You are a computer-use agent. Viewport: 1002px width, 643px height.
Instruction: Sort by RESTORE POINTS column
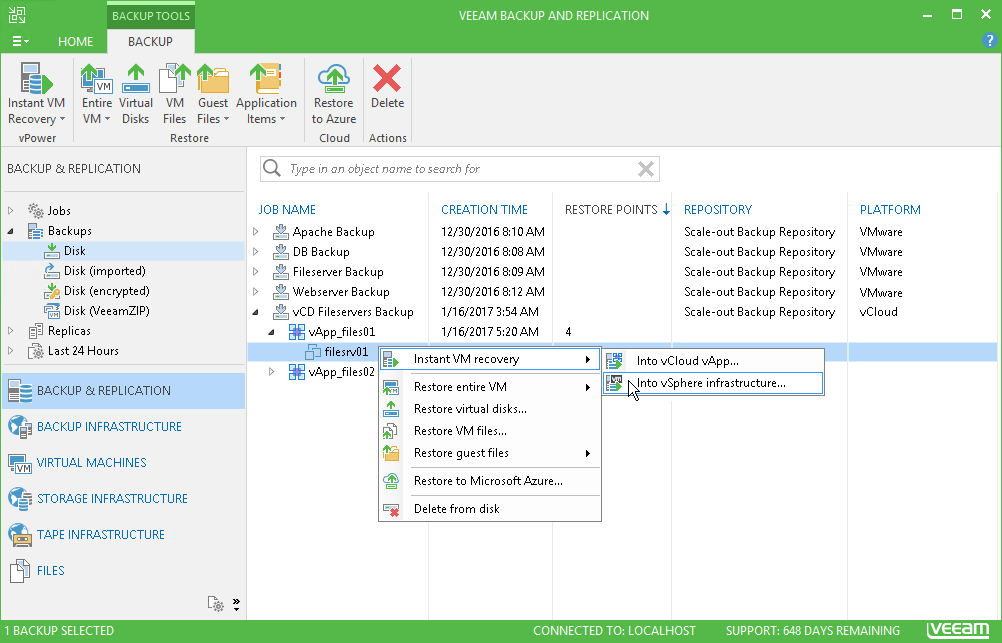point(611,210)
